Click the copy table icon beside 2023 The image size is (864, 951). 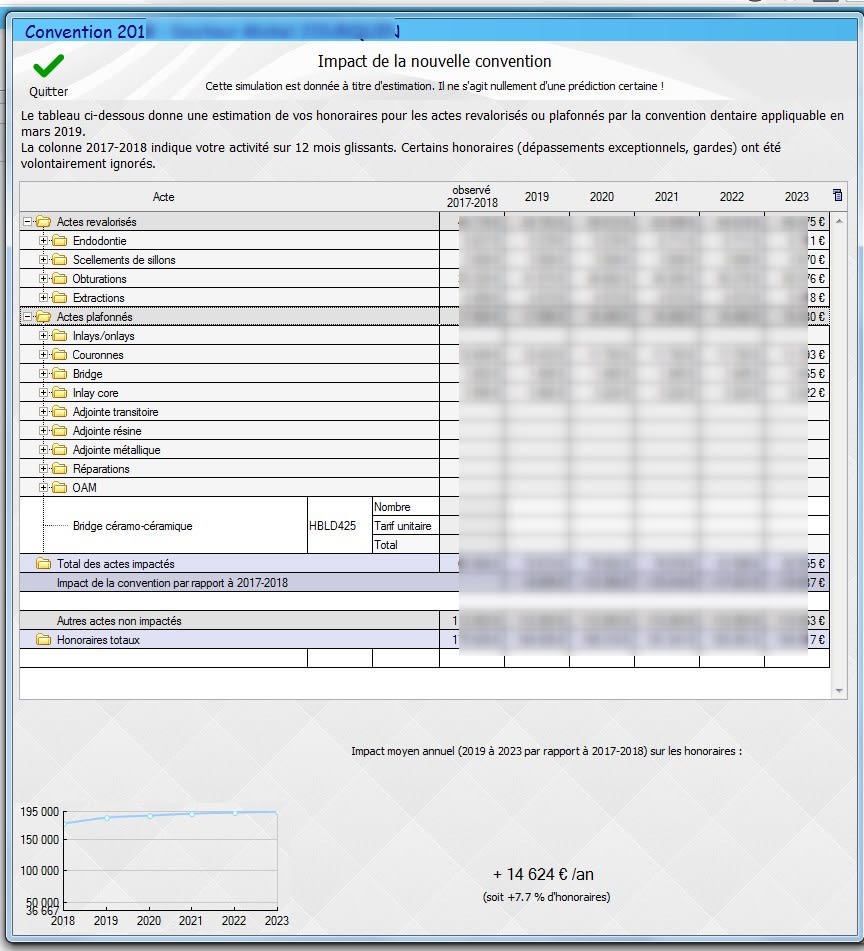pyautogui.click(x=837, y=195)
